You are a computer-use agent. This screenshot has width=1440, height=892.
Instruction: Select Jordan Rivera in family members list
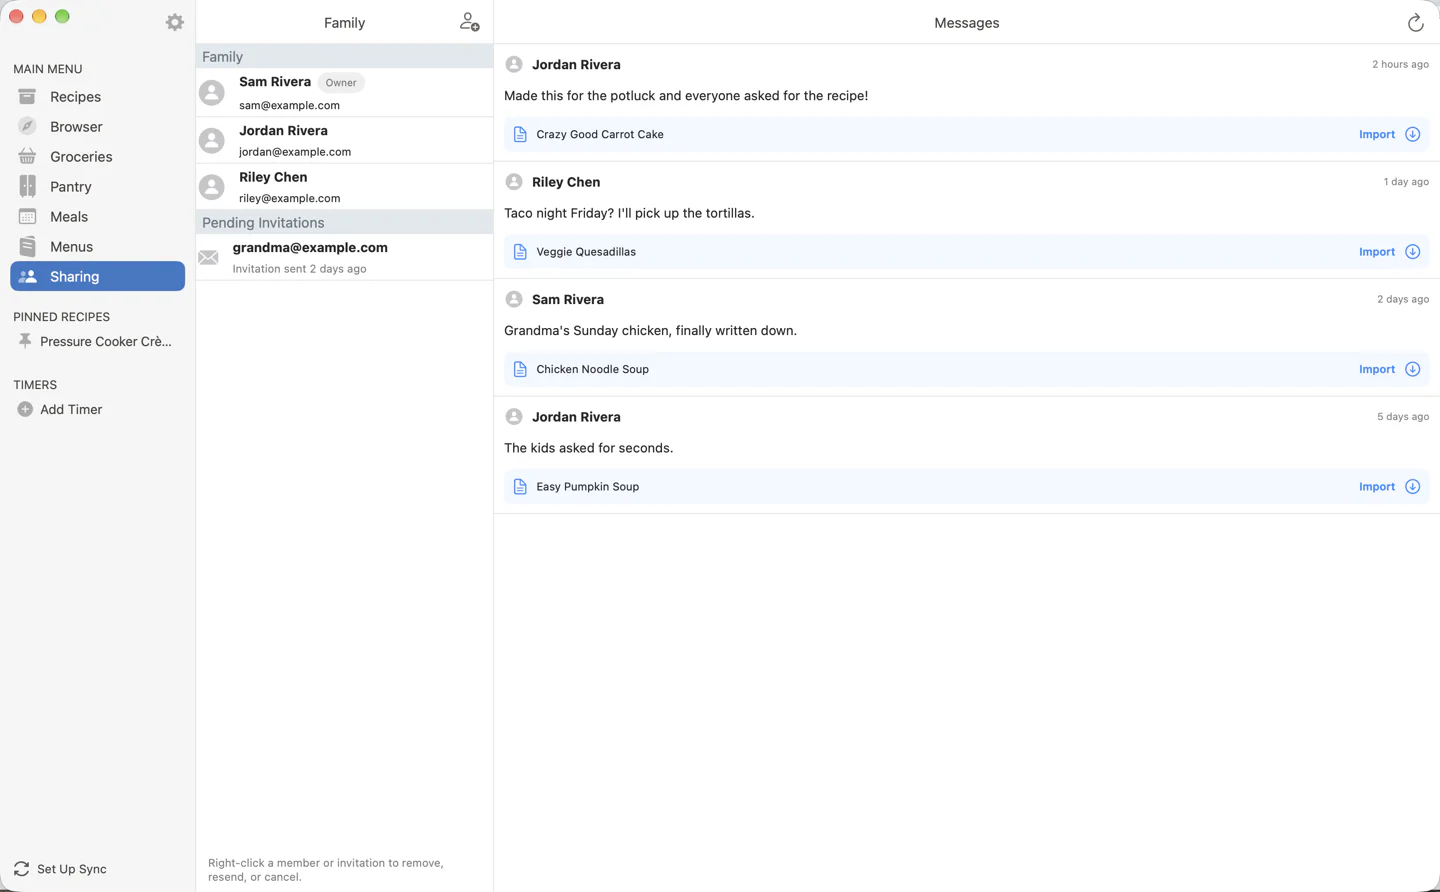tap(344, 140)
